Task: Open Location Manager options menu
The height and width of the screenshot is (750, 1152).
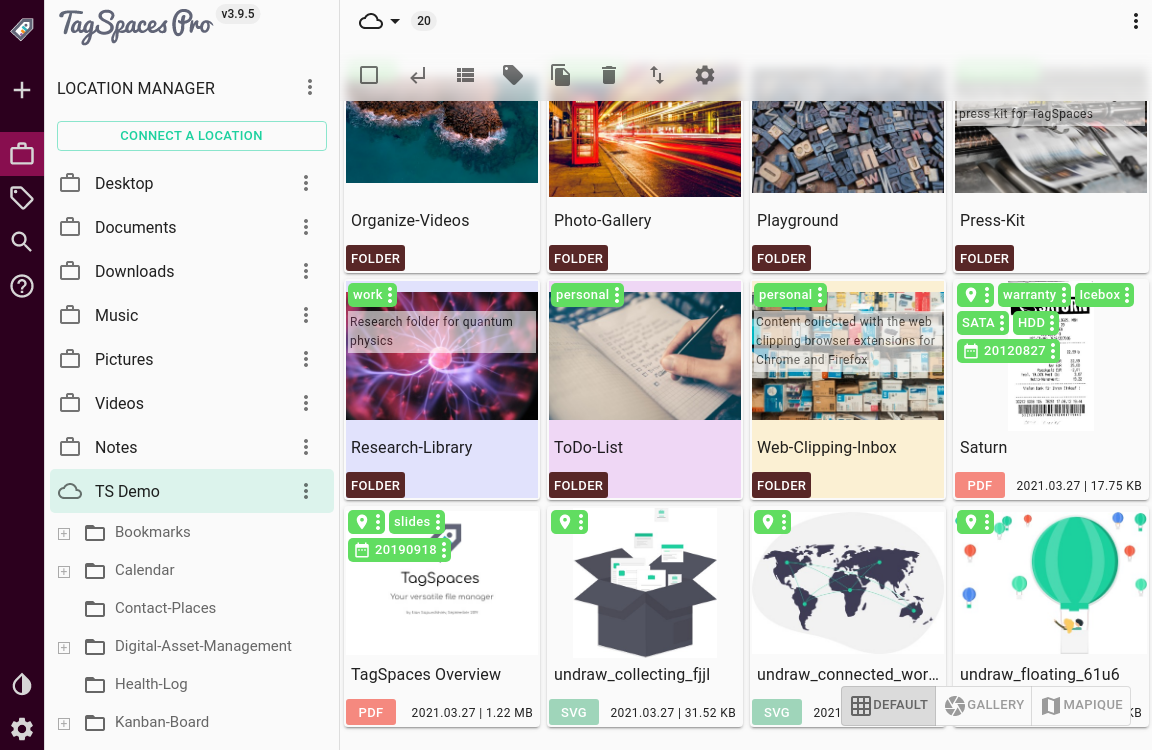Action: point(310,88)
